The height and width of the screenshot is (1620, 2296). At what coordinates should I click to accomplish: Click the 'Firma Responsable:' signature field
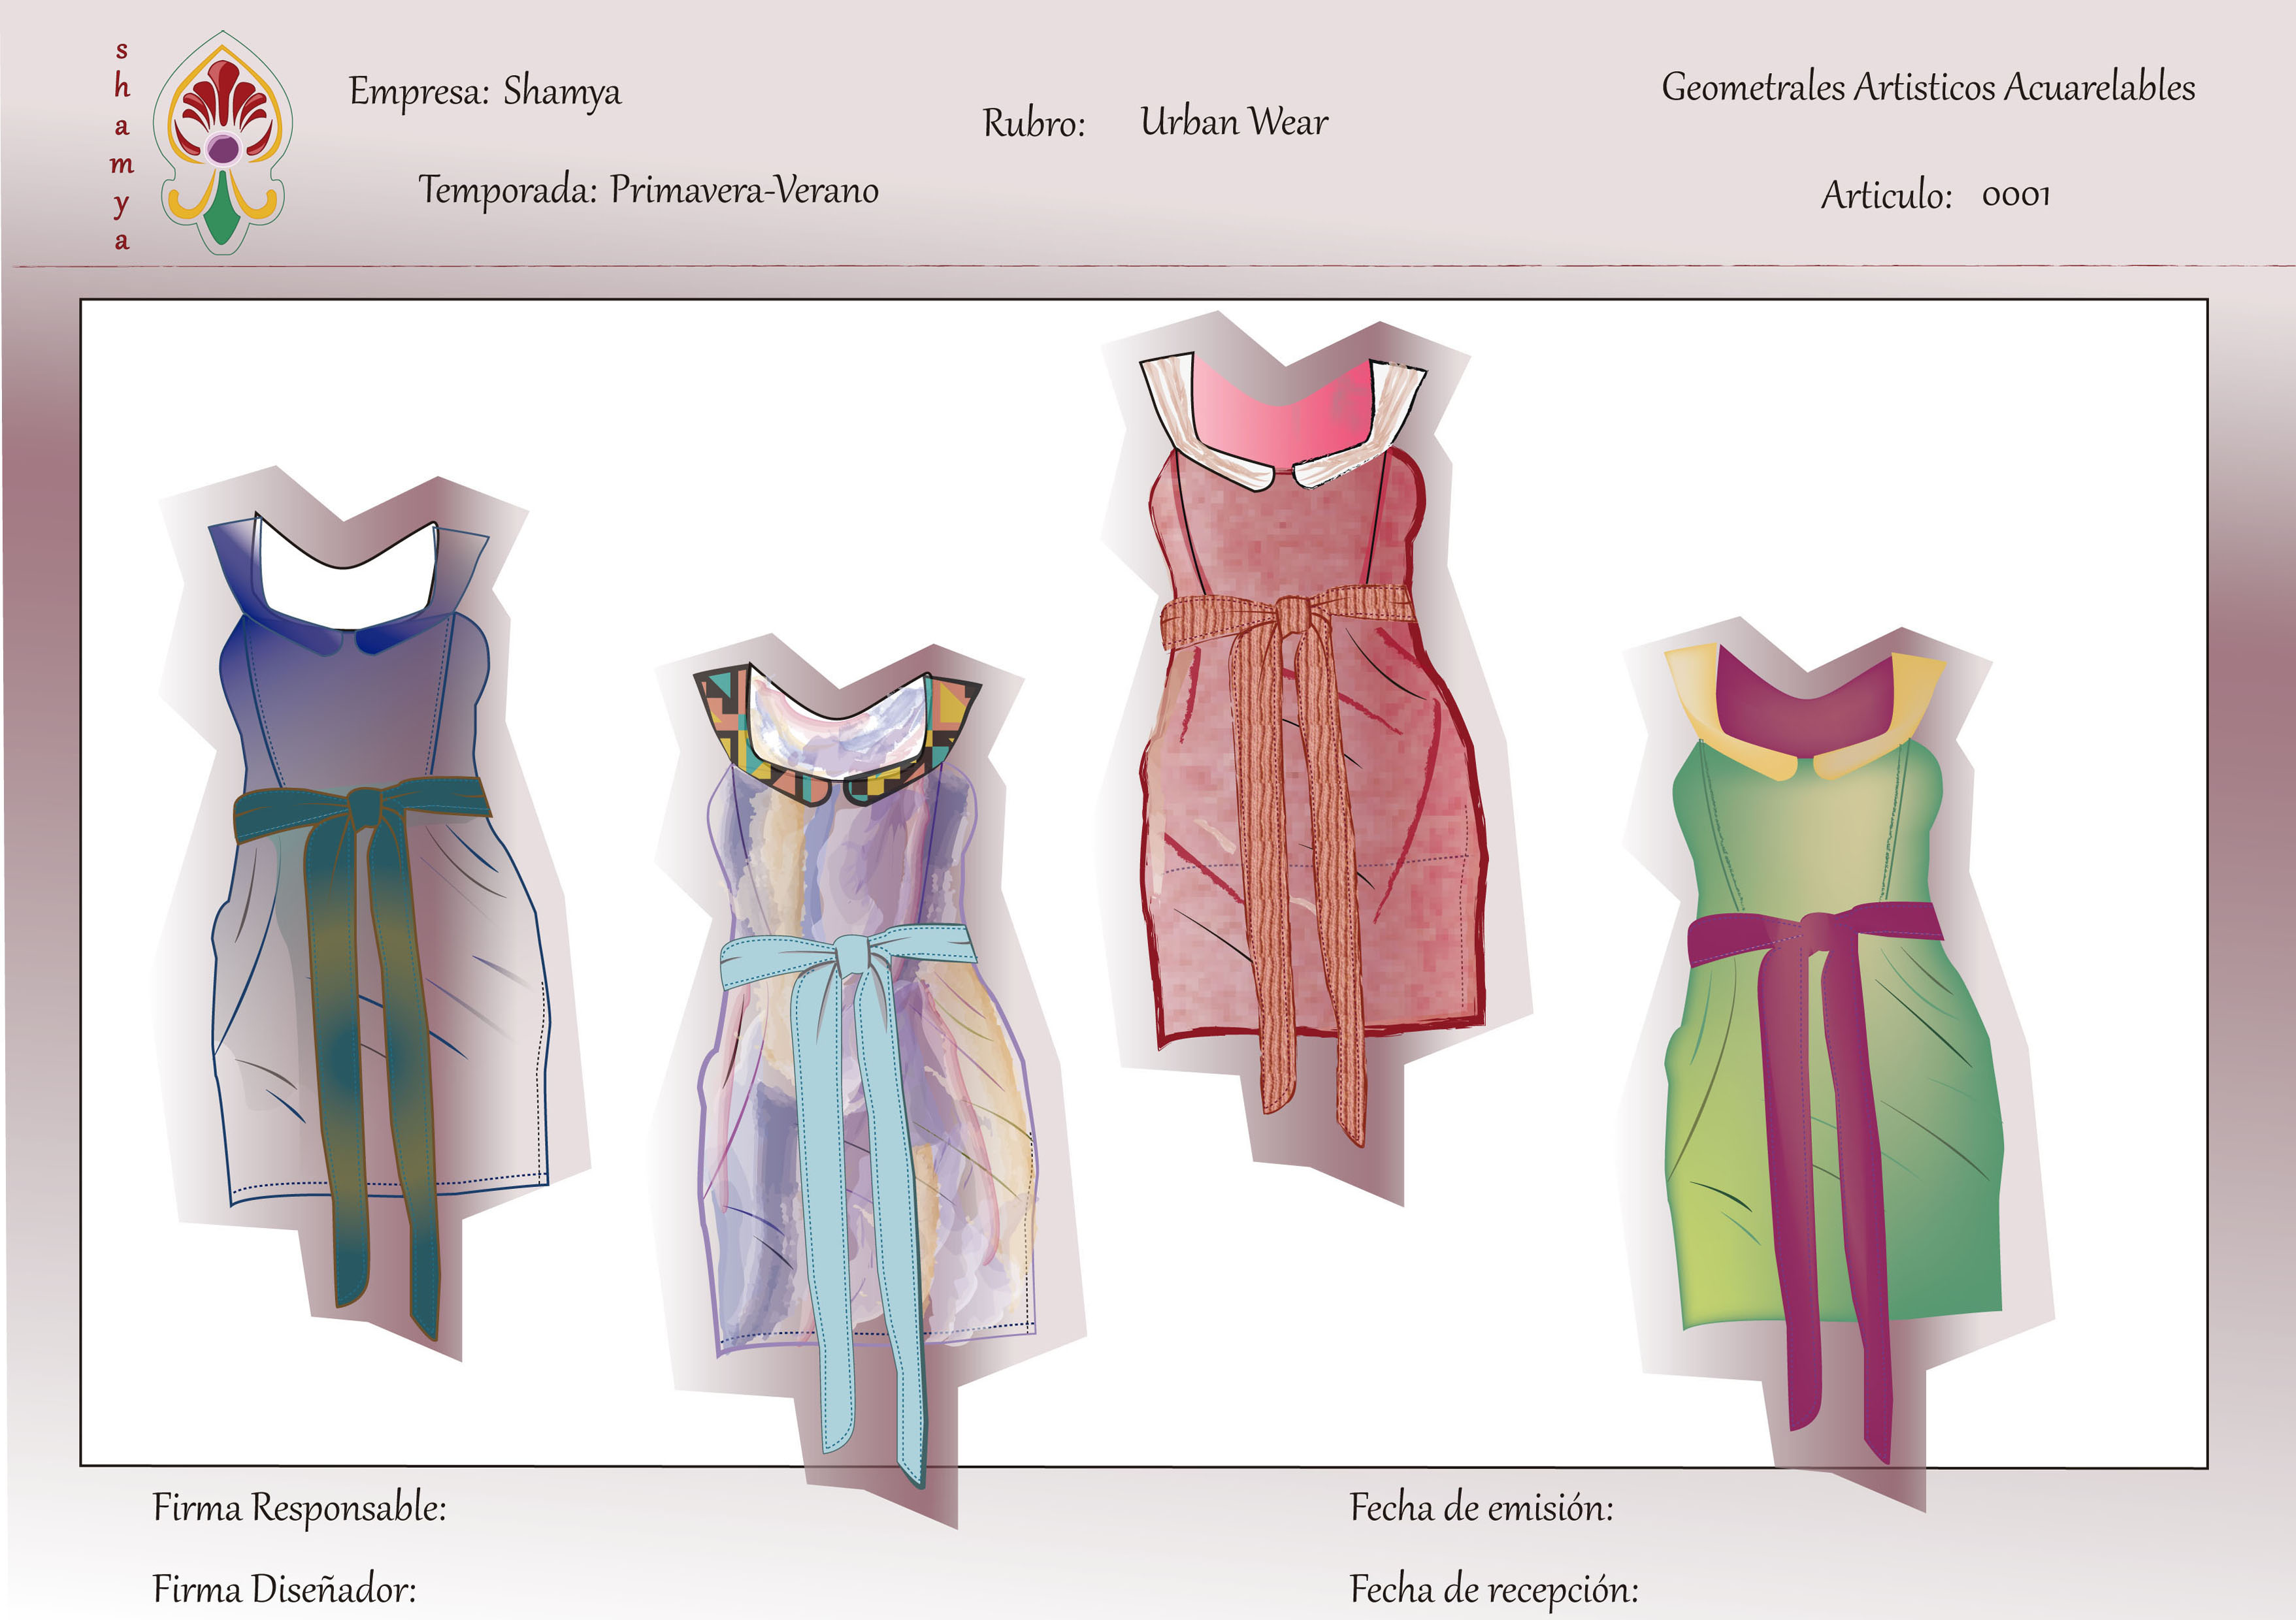[299, 1507]
